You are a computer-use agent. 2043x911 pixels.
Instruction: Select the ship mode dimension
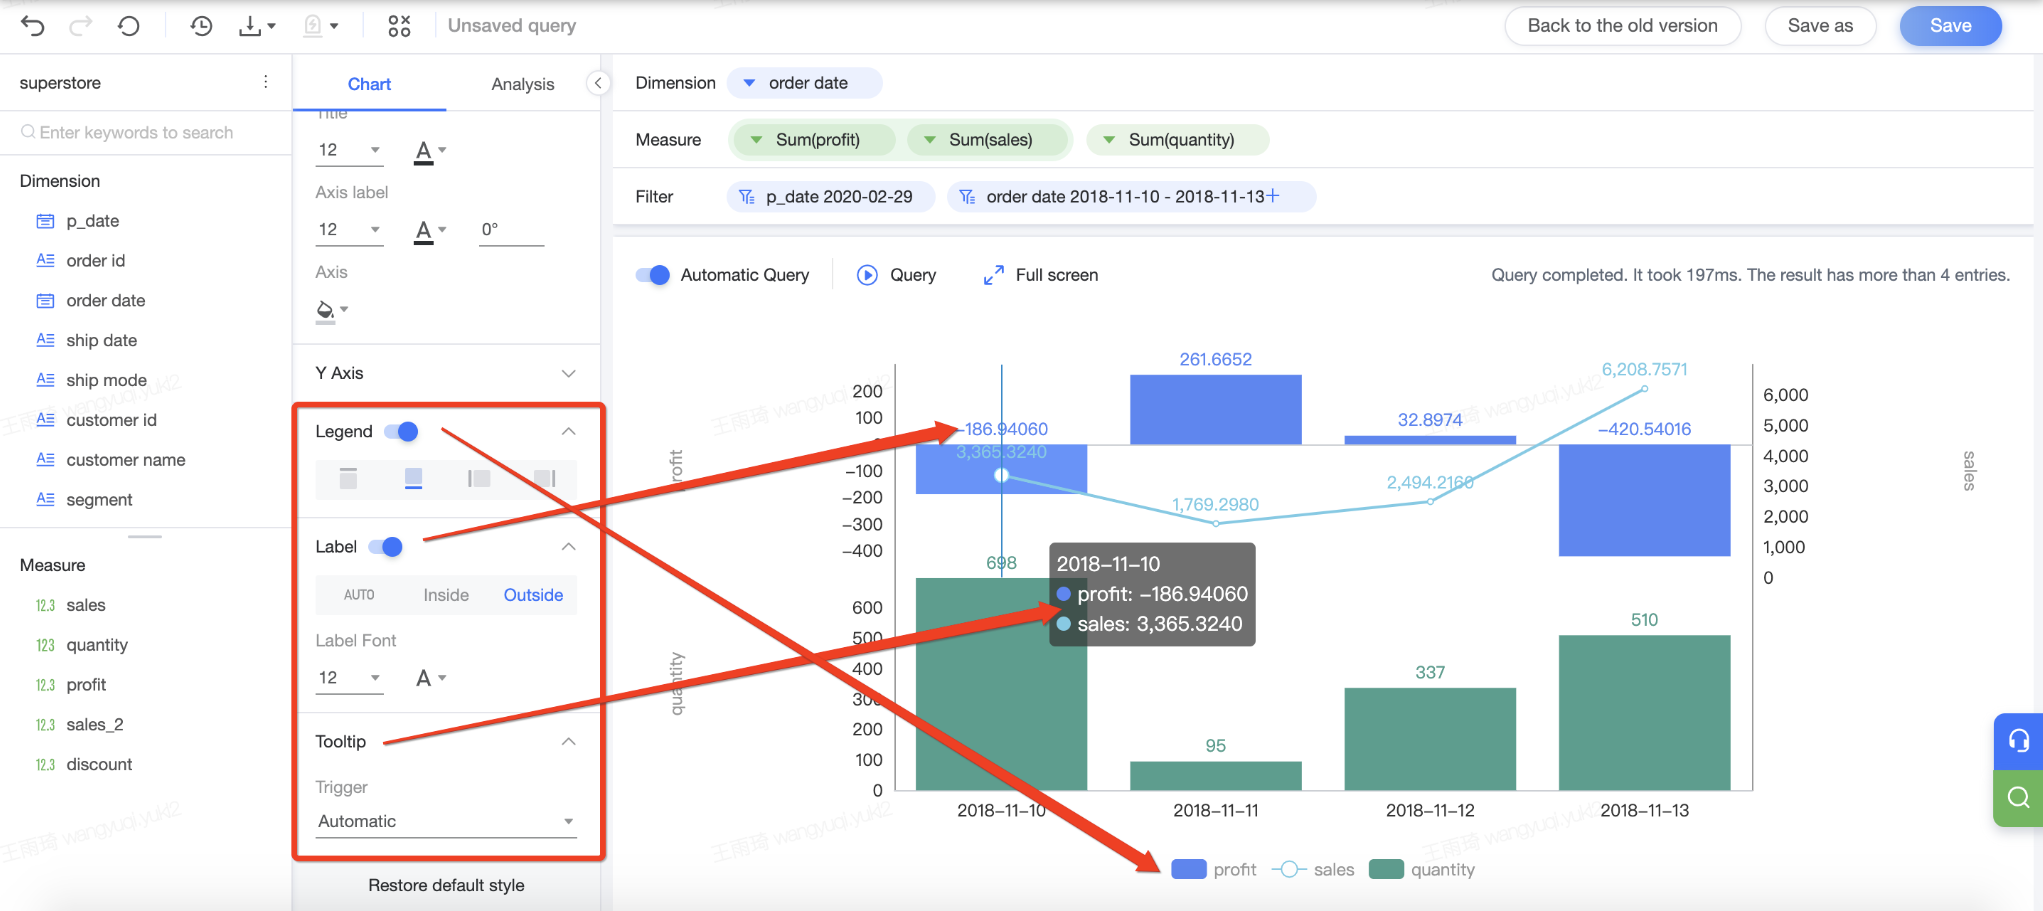(106, 380)
